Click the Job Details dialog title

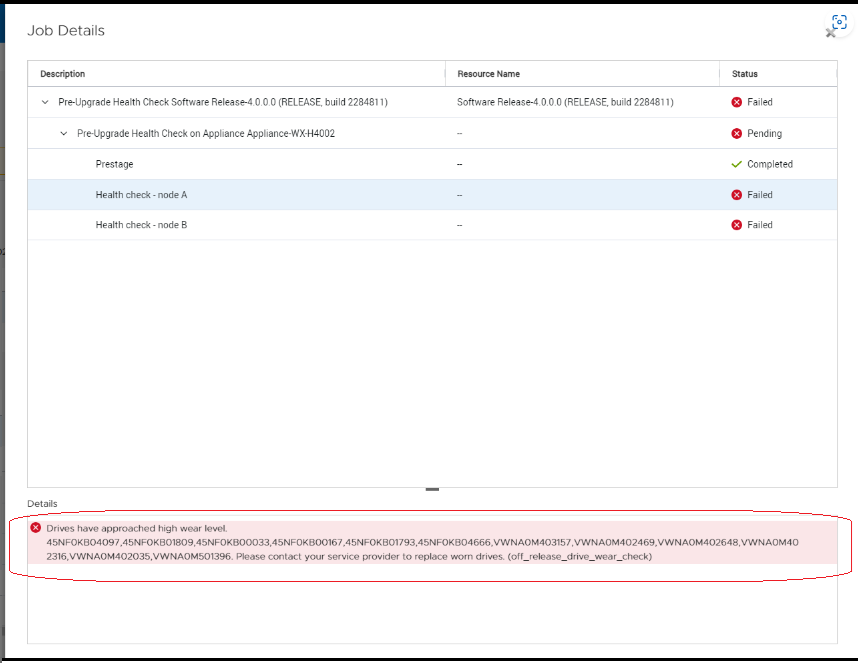click(66, 31)
